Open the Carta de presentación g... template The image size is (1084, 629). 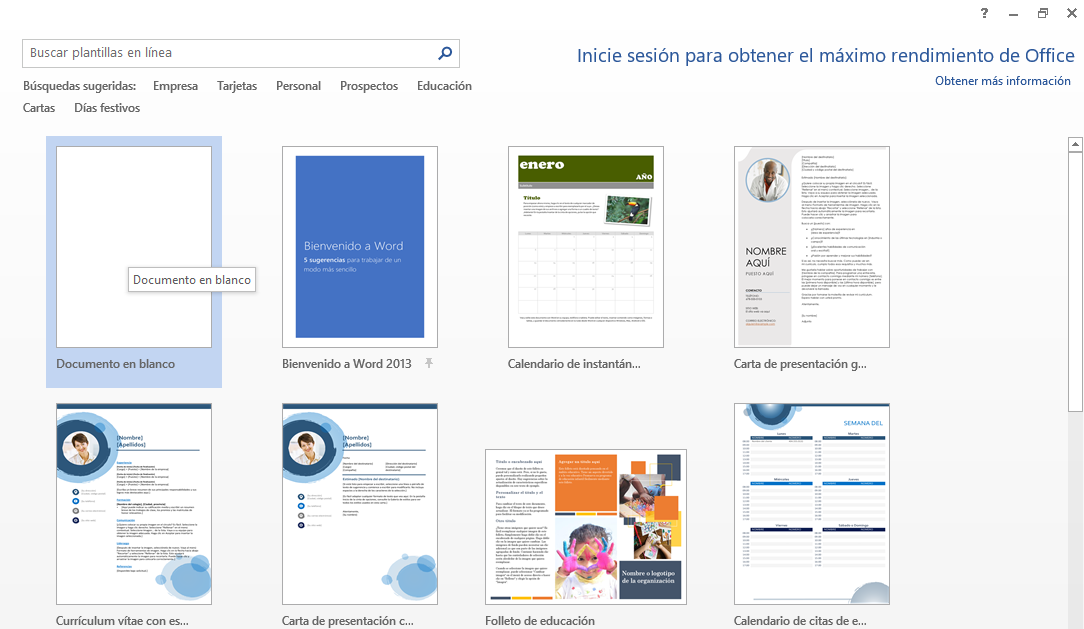tap(811, 246)
